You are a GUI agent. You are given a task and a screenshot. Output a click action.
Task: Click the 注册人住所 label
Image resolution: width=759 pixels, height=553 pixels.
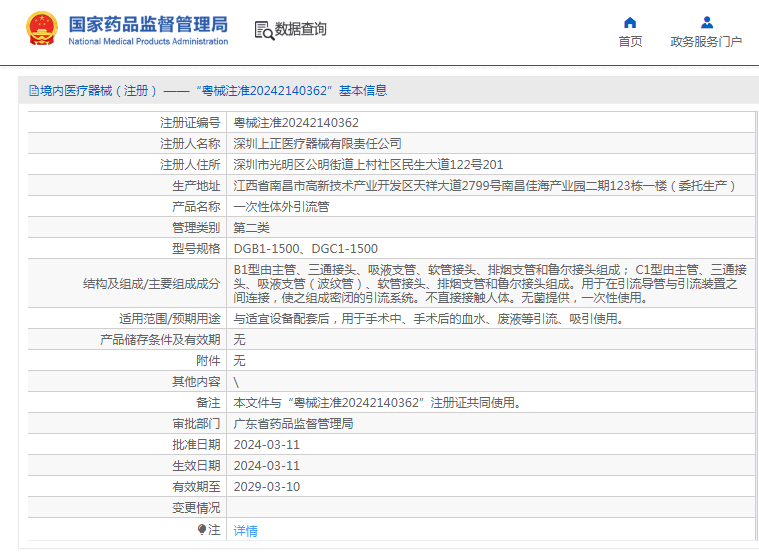[x=190, y=165]
